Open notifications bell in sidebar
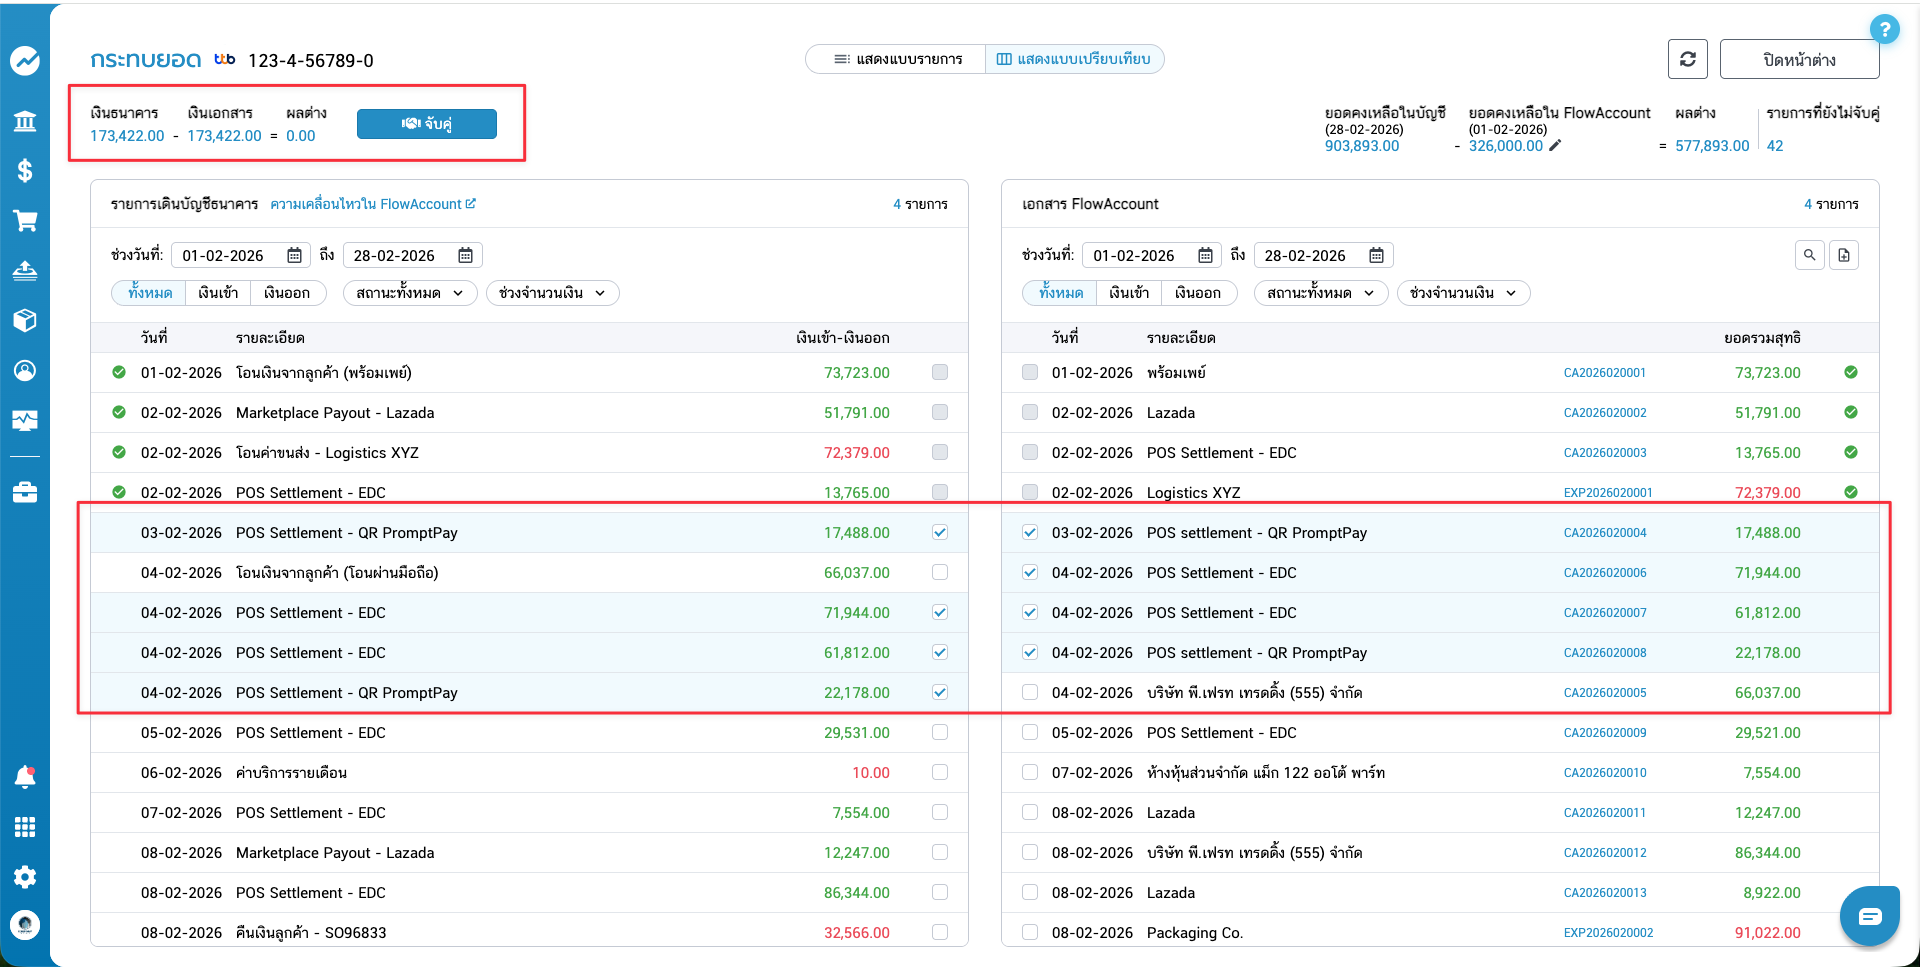1920x967 pixels. 25,777
